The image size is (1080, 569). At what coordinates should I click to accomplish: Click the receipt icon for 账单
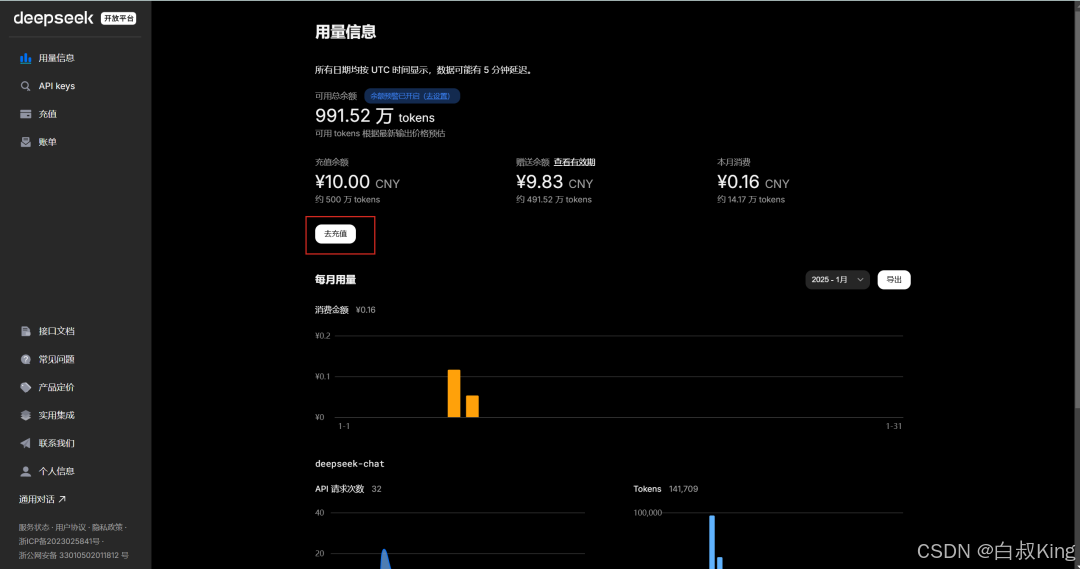click(x=25, y=142)
